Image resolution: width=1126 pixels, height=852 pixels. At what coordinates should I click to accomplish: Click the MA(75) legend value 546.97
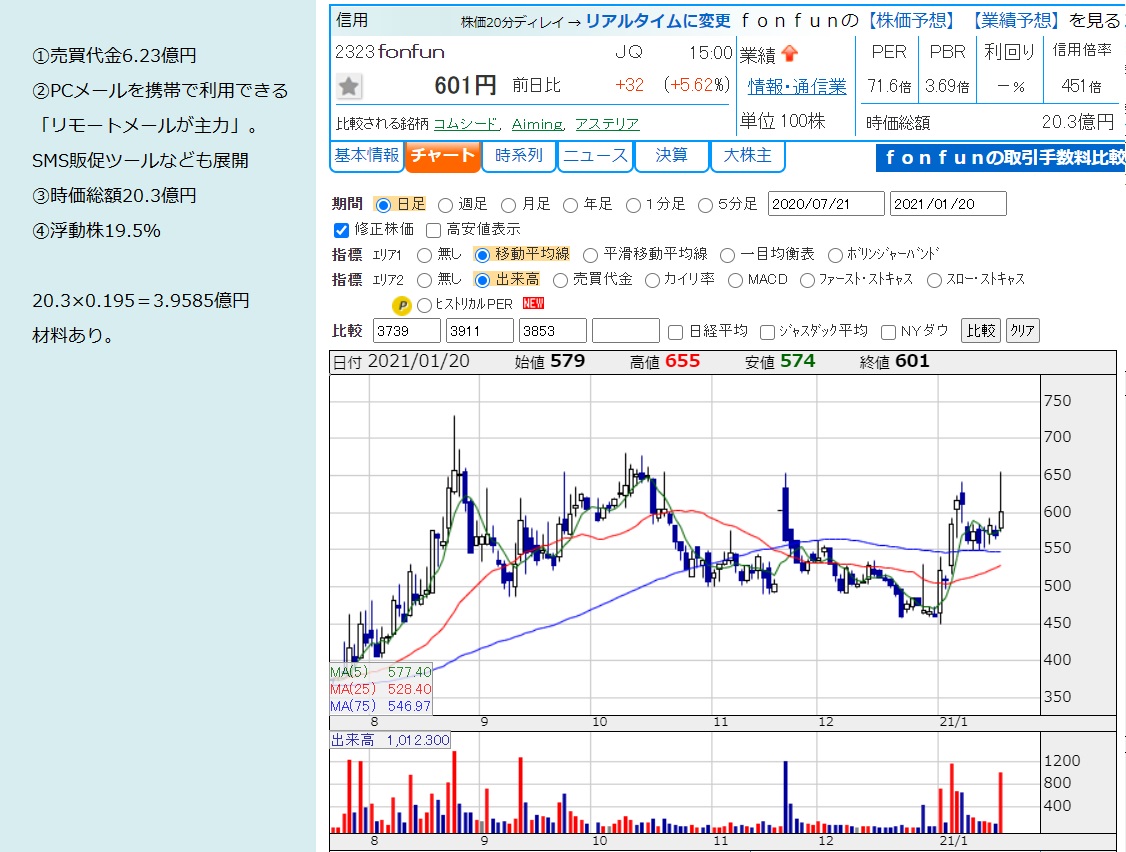409,706
